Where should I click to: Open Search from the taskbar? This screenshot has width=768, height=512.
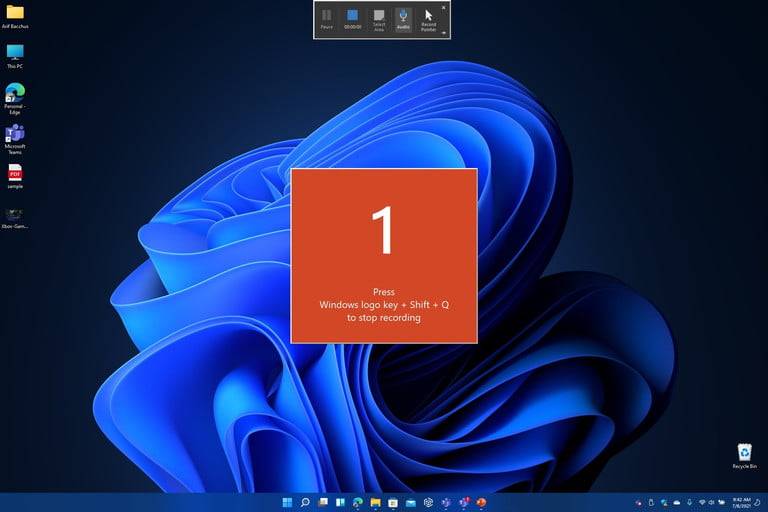click(305, 502)
